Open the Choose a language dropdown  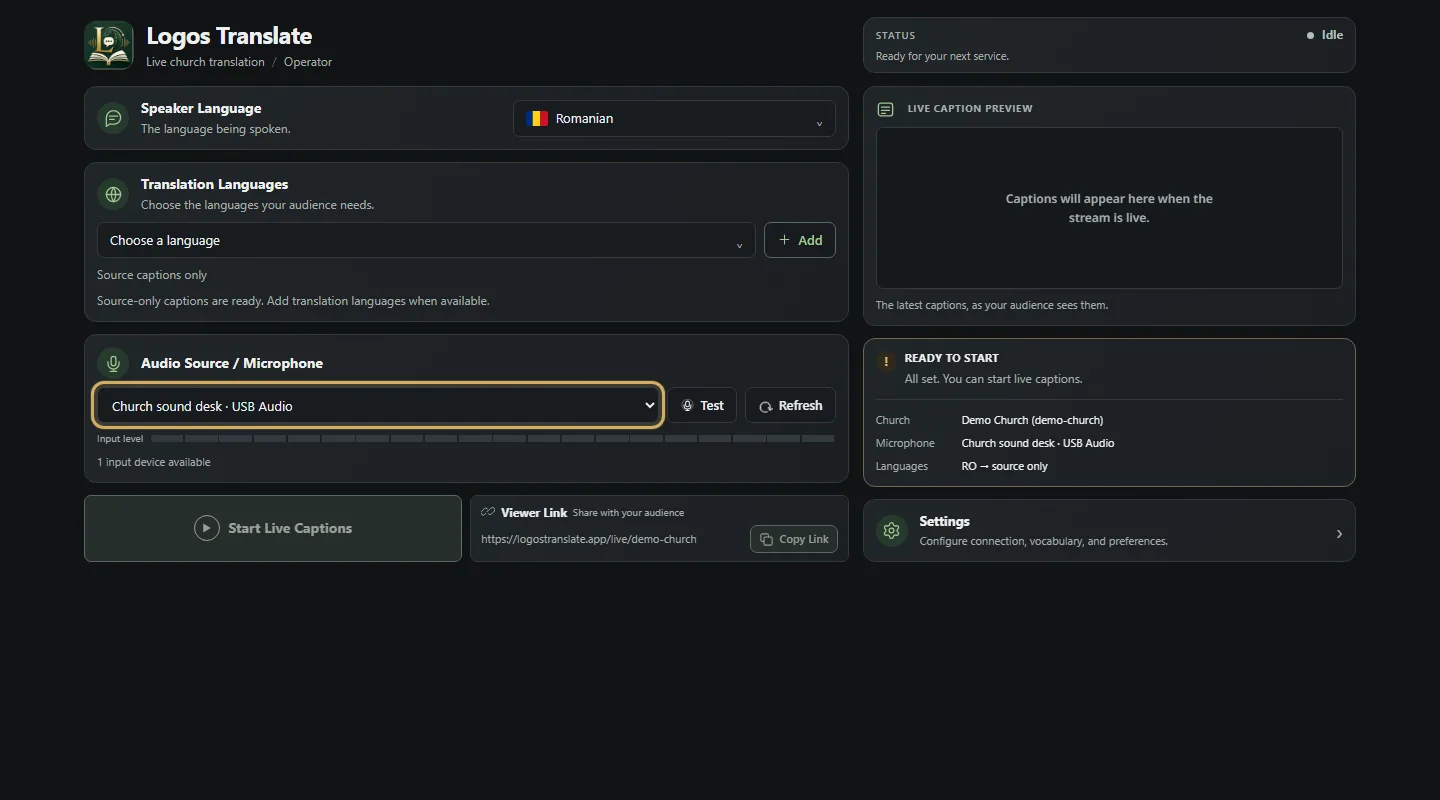(426, 240)
